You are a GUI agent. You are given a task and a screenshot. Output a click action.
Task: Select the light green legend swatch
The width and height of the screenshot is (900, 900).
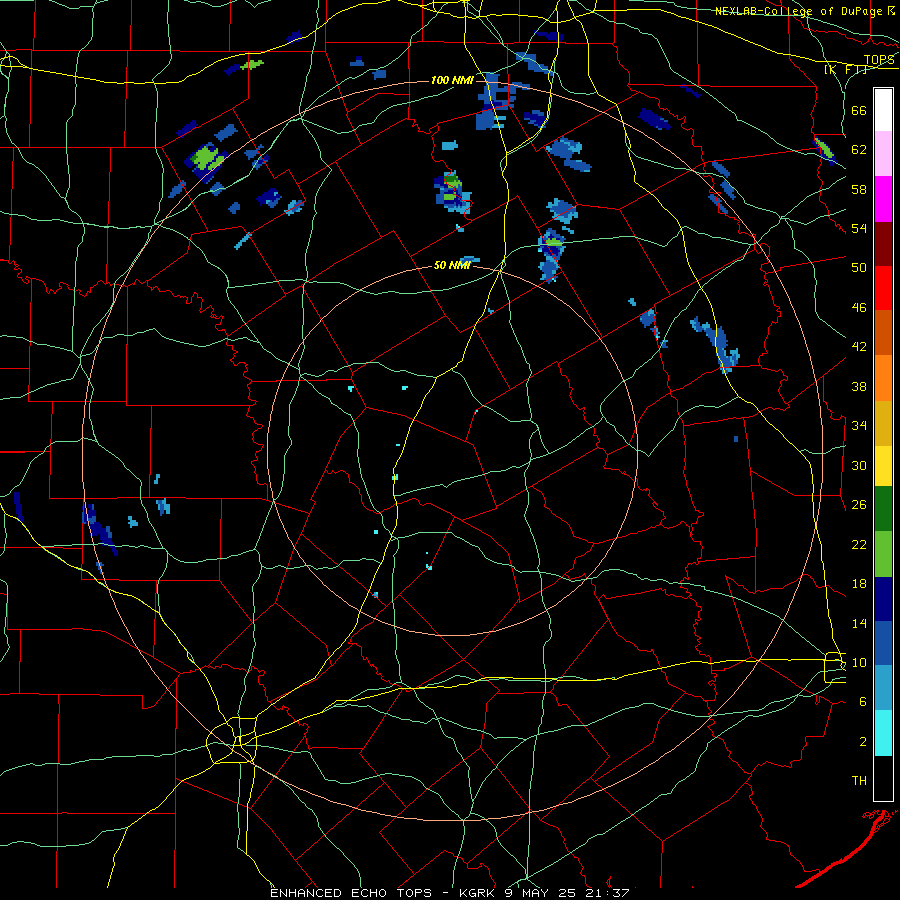[x=883, y=554]
